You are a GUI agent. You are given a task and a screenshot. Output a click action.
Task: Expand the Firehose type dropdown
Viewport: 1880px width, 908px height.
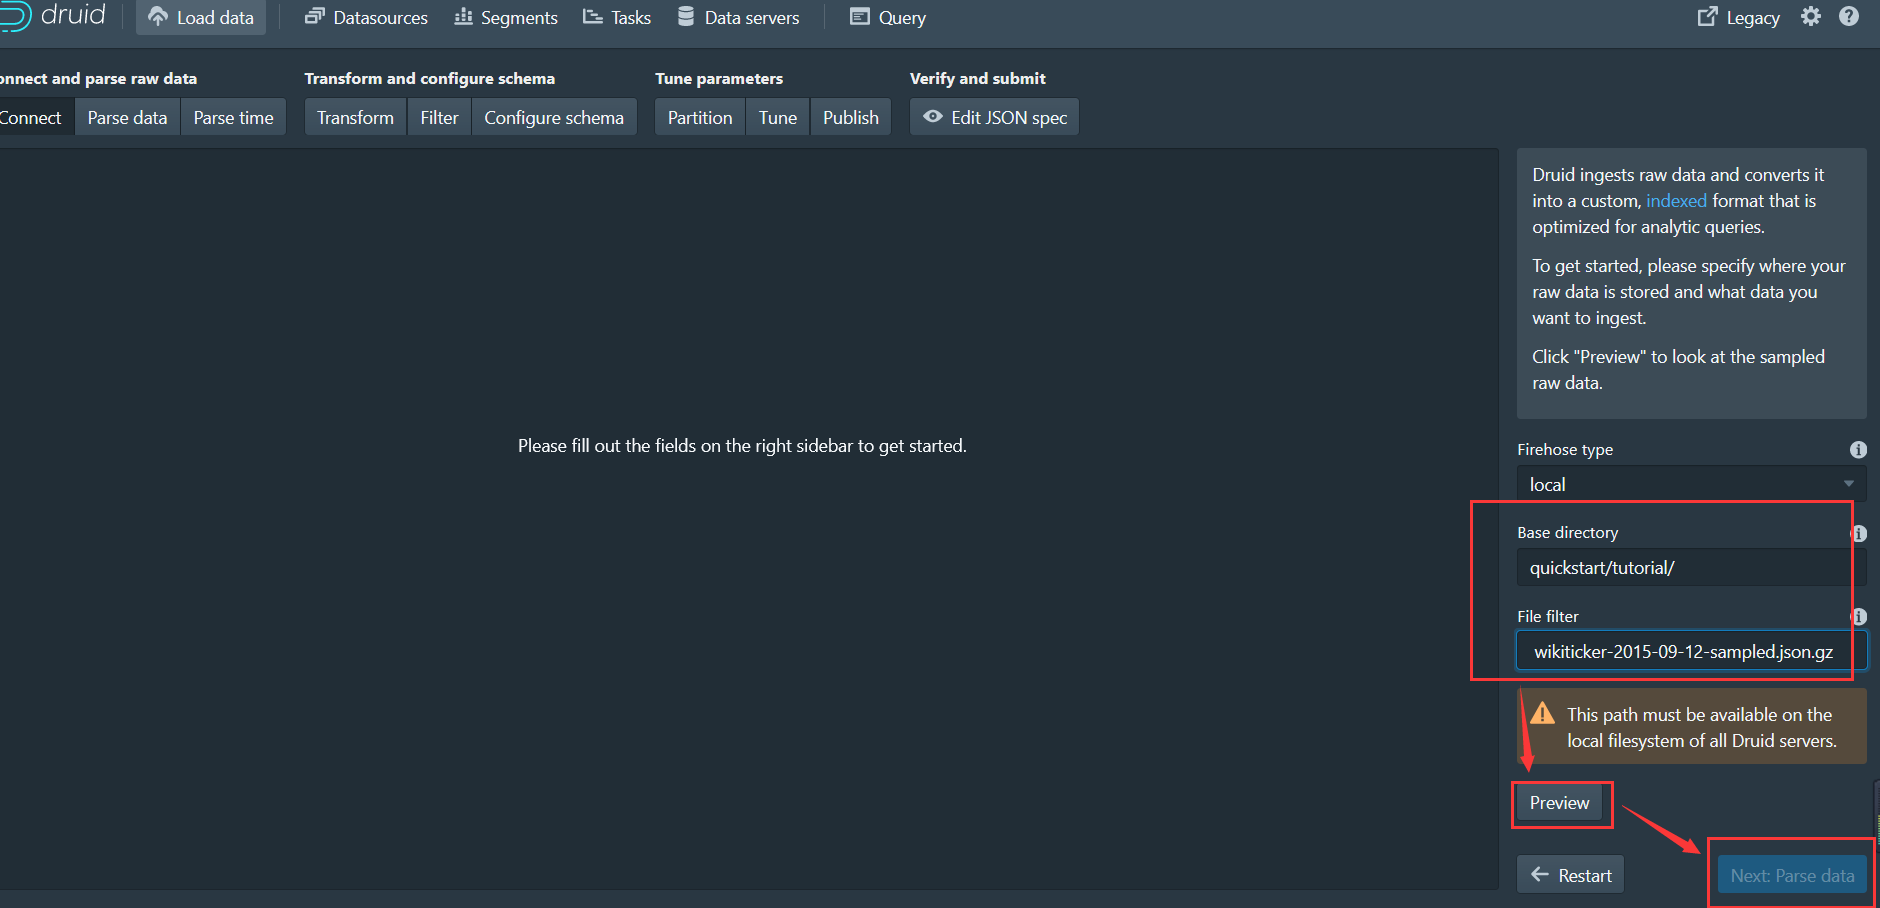click(1691, 484)
